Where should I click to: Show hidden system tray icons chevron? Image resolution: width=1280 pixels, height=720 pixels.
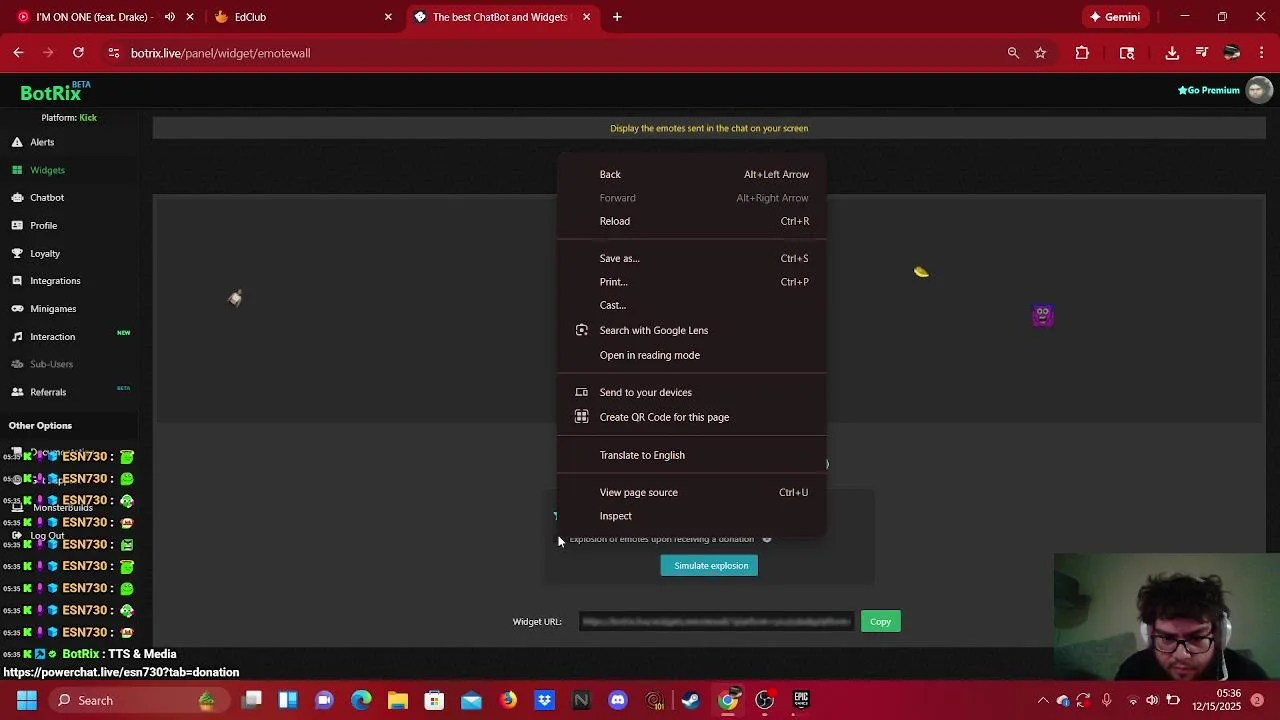tap(1043, 700)
